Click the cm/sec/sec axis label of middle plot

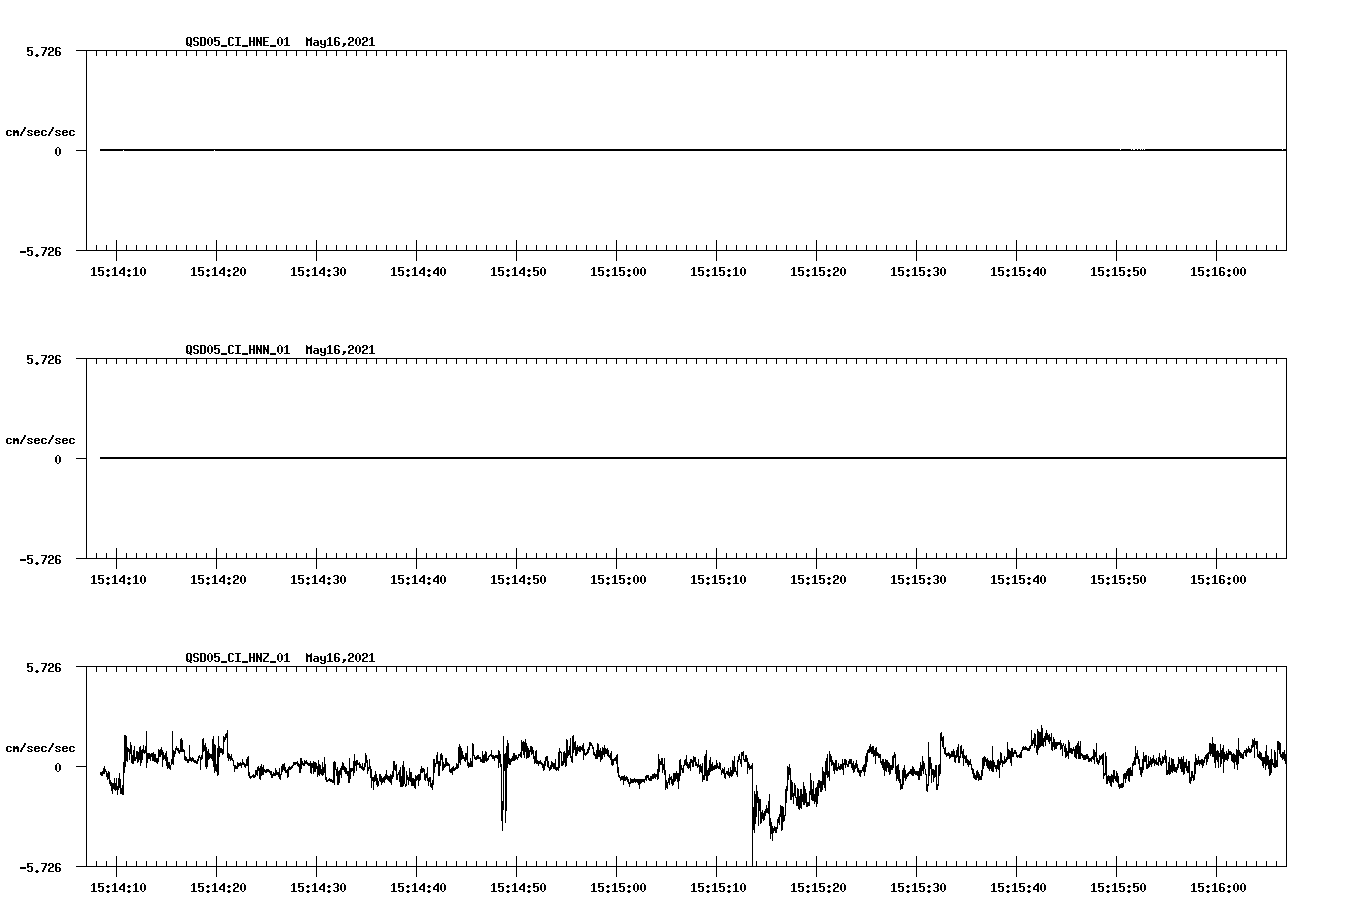click(41, 439)
